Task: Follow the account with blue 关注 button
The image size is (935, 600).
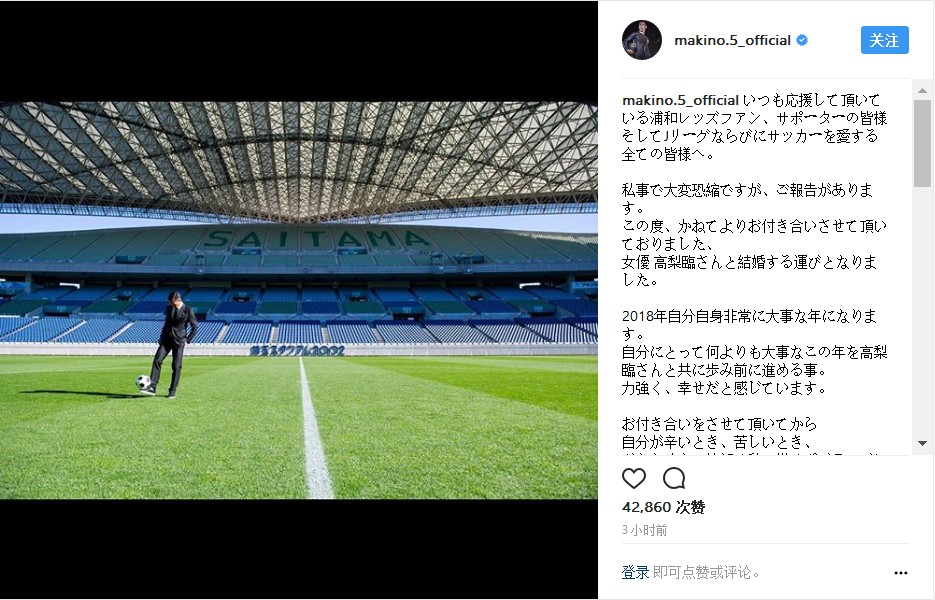Action: click(x=884, y=40)
